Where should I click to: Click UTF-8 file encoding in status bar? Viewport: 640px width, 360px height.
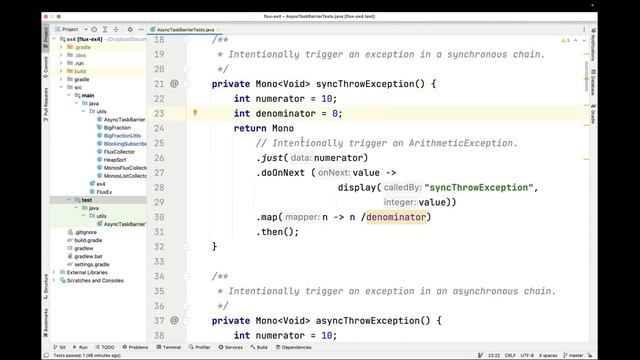coord(527,356)
